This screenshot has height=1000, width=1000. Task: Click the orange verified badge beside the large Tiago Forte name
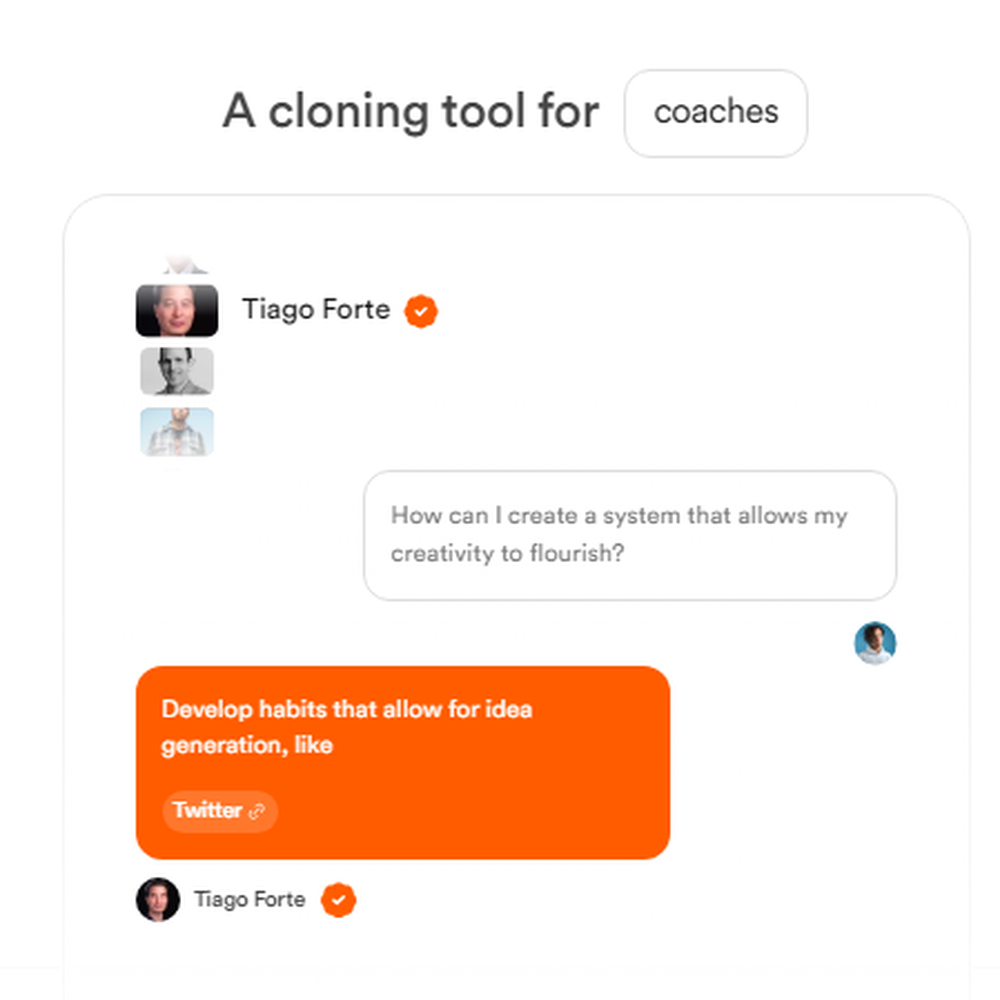pyautogui.click(x=421, y=311)
